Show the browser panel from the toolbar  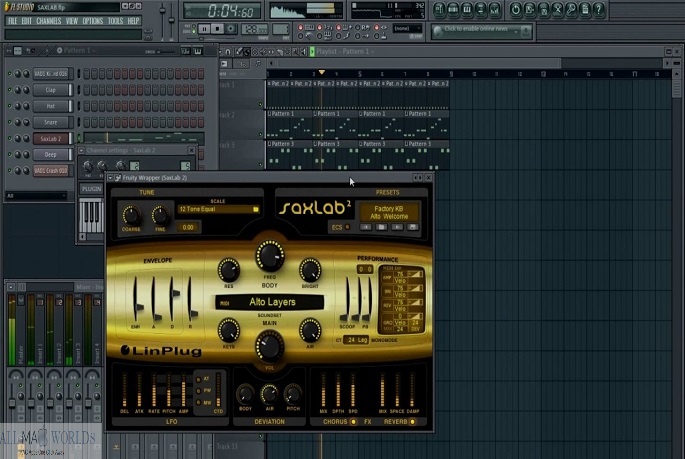[481, 10]
